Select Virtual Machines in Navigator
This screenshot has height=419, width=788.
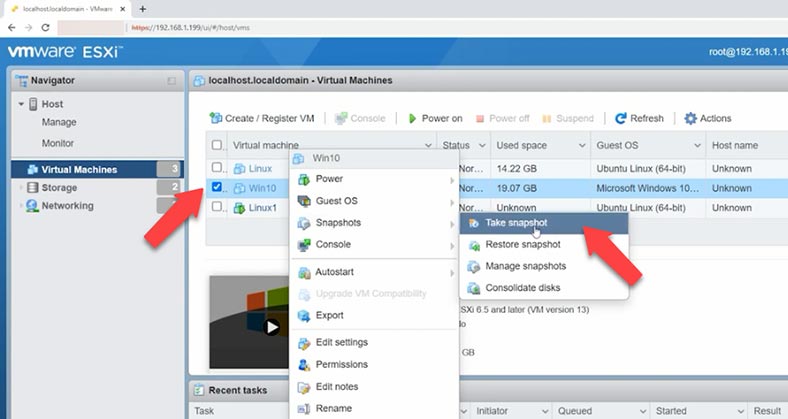coord(97,169)
